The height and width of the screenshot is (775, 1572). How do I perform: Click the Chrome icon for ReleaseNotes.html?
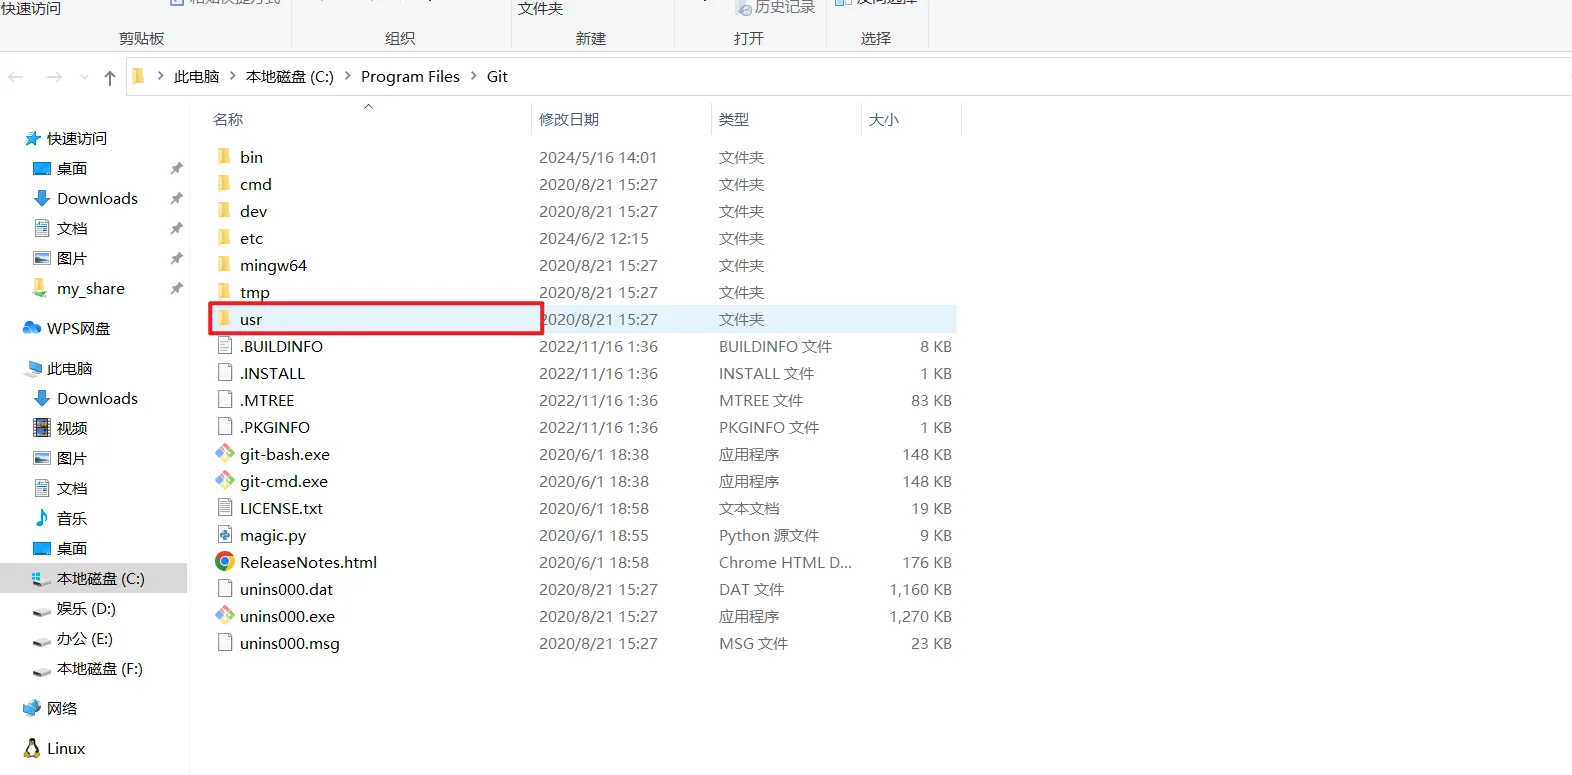(x=225, y=562)
